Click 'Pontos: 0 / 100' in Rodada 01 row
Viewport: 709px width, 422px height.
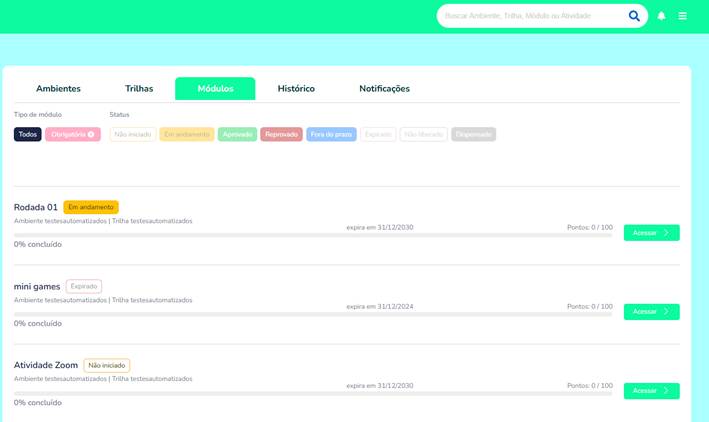tap(590, 228)
